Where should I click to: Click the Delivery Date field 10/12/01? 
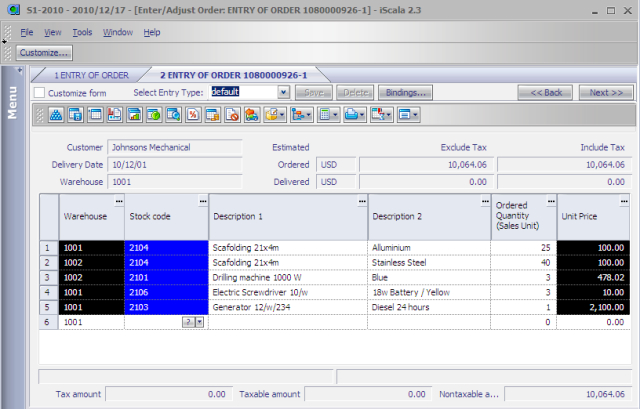point(175,164)
